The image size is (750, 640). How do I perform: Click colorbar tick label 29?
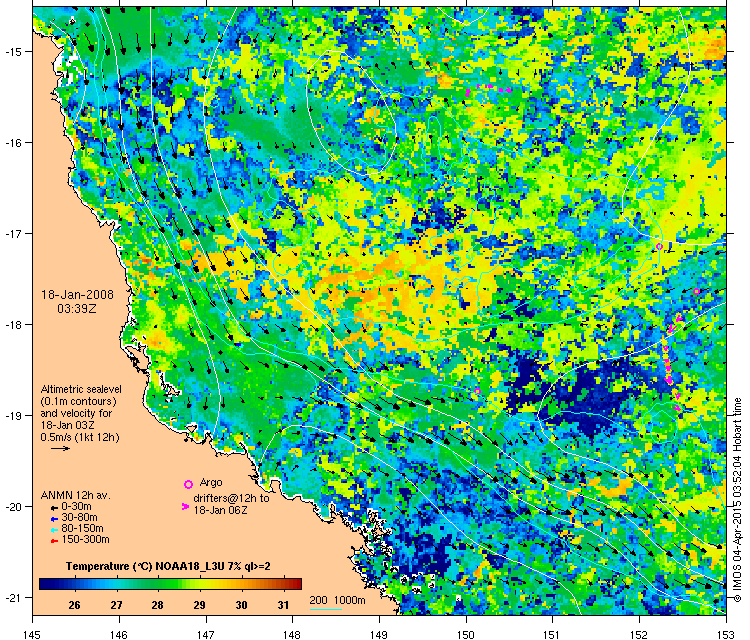(x=199, y=605)
